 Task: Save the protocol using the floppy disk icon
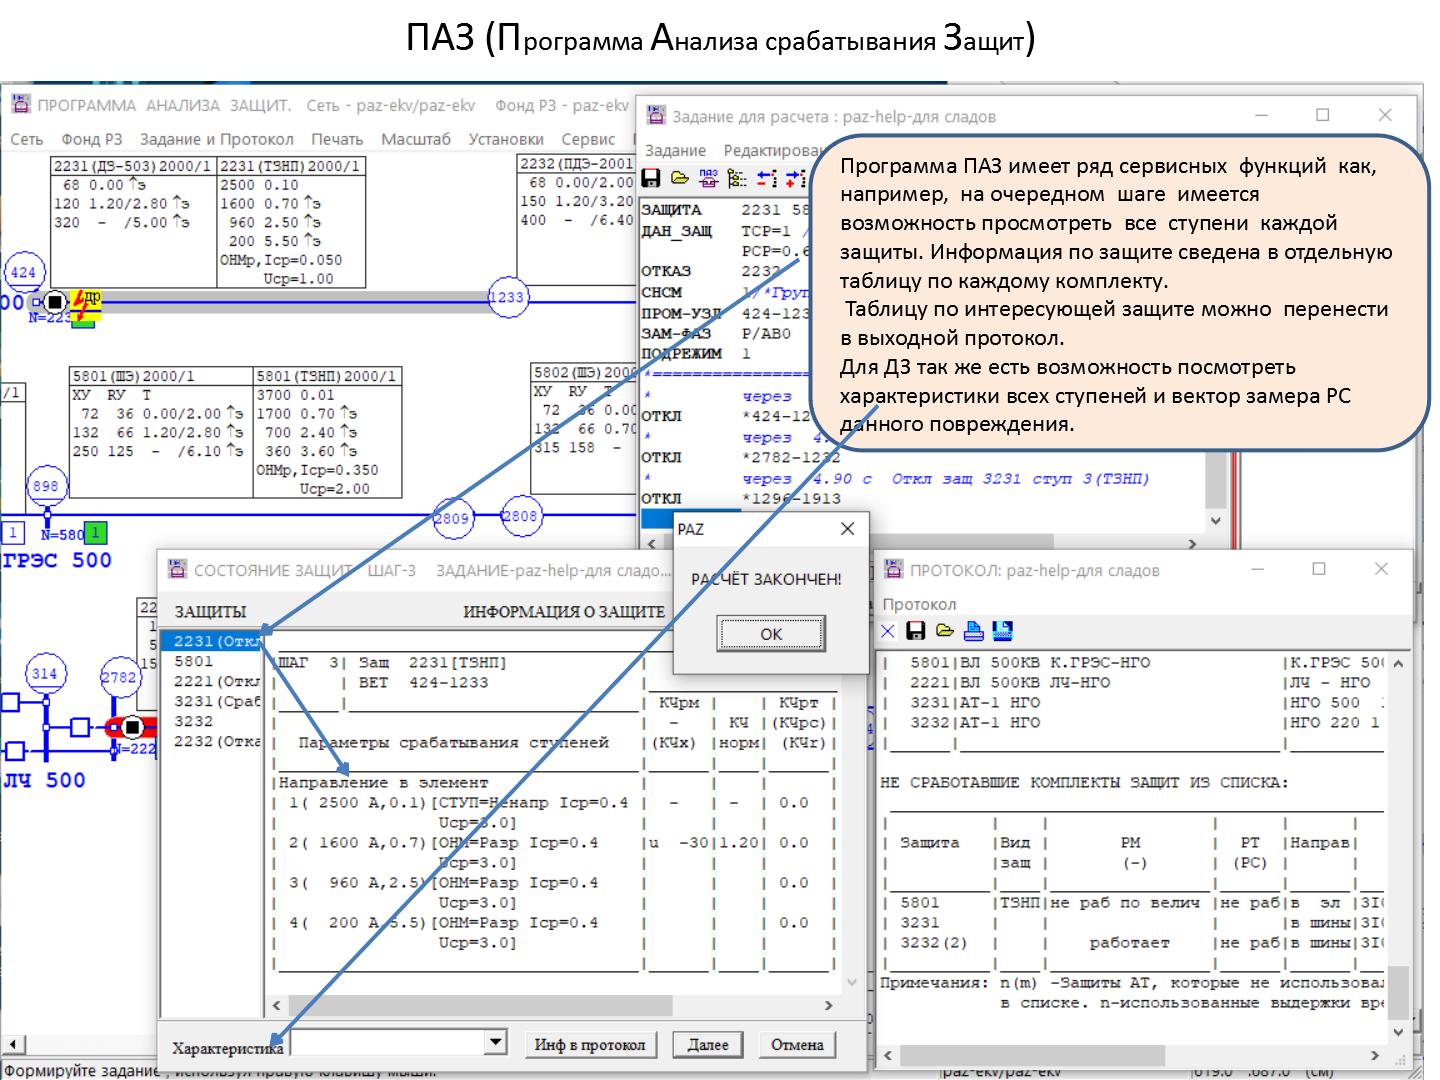pos(915,631)
